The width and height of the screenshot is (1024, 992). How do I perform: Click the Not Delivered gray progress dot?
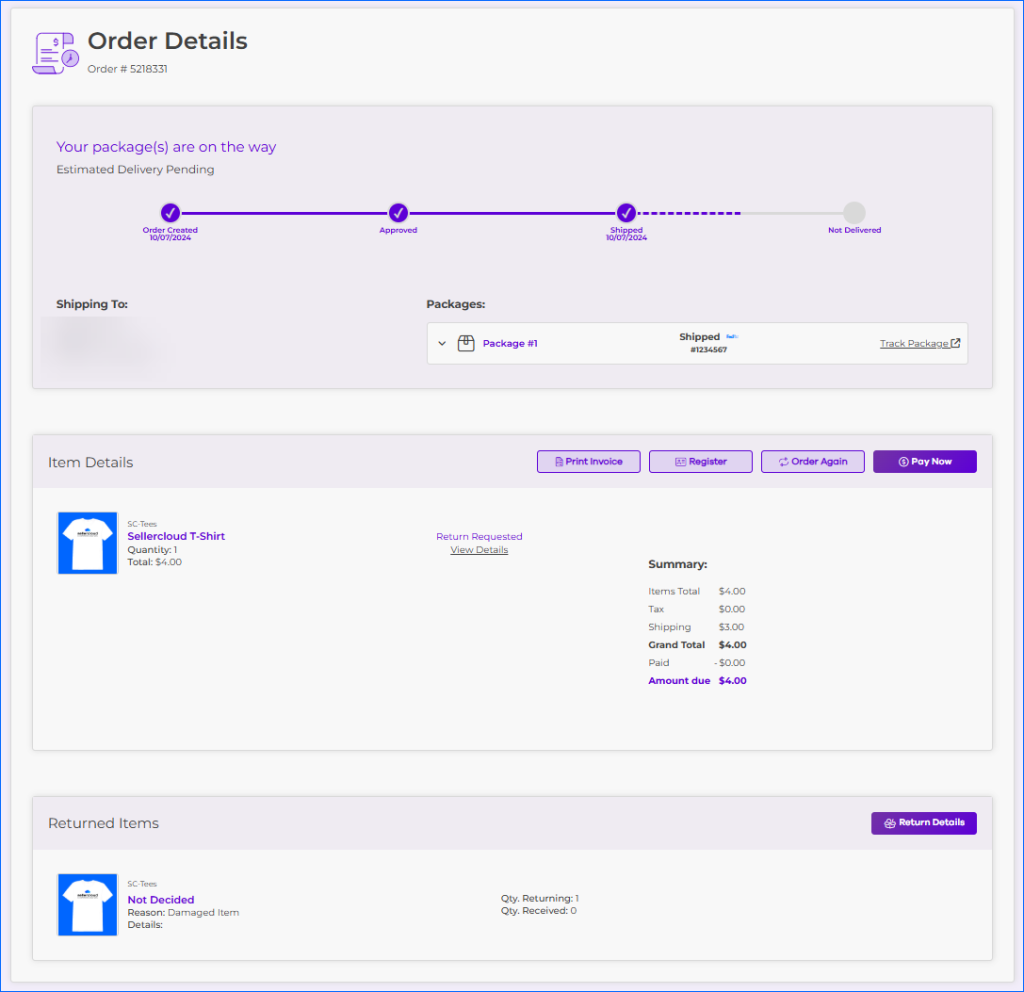854,213
